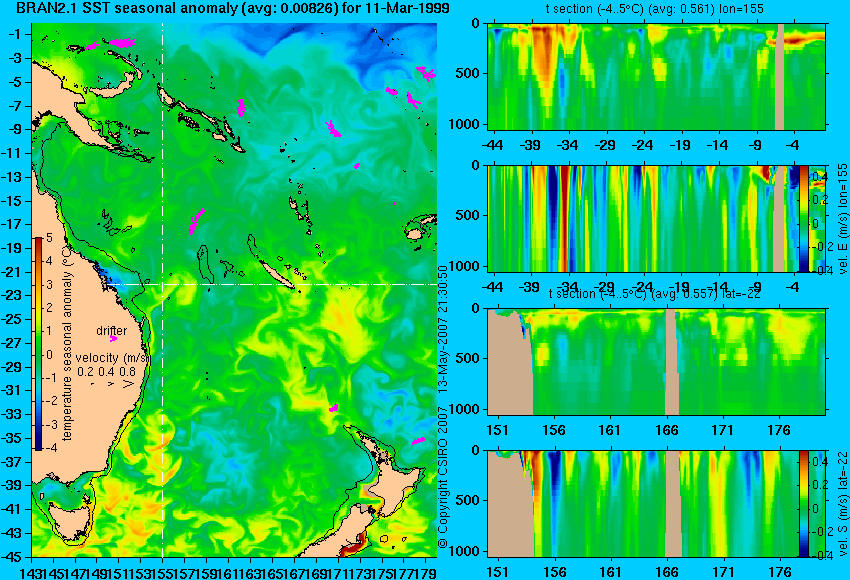Click the 't section ... lat=-22' panel title
The width and height of the screenshot is (850, 580).
coord(655,294)
